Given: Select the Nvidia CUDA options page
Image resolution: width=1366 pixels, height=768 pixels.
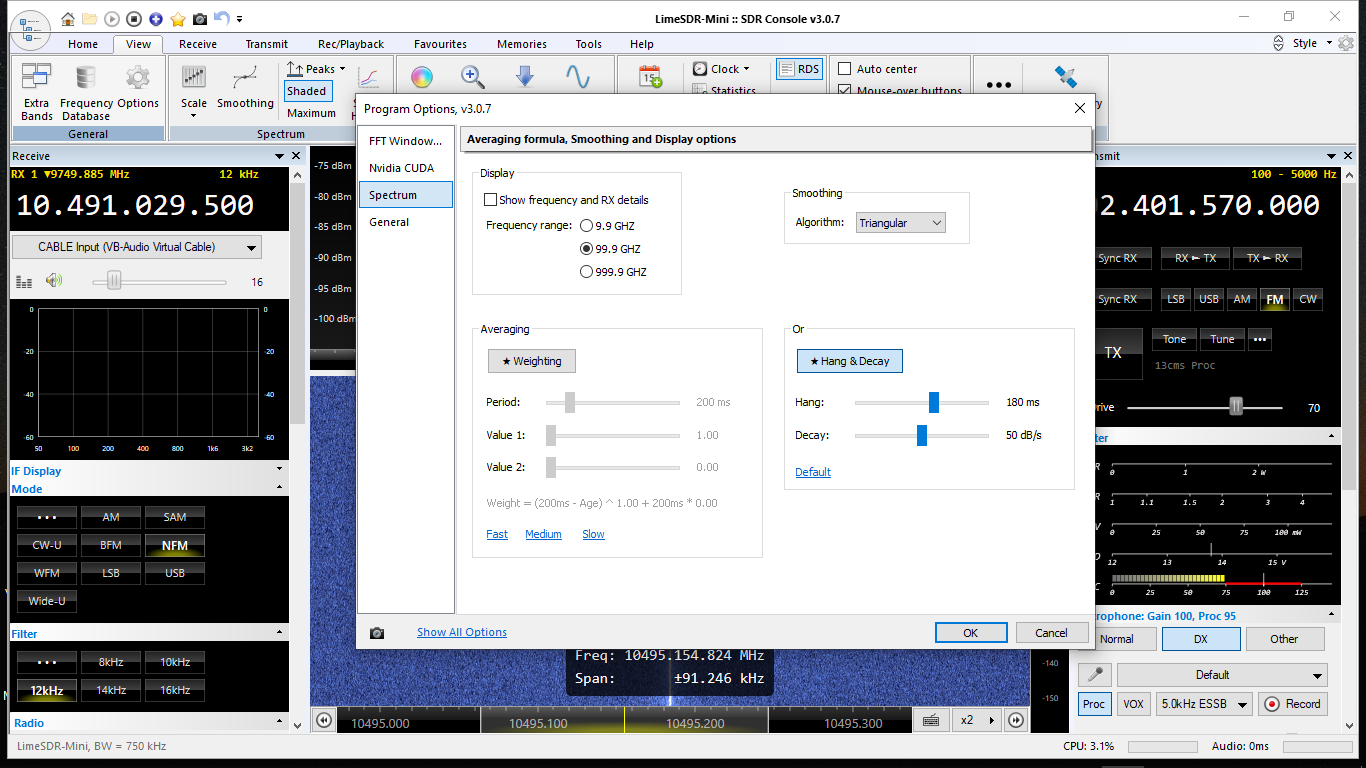Looking at the screenshot, I should coord(405,168).
